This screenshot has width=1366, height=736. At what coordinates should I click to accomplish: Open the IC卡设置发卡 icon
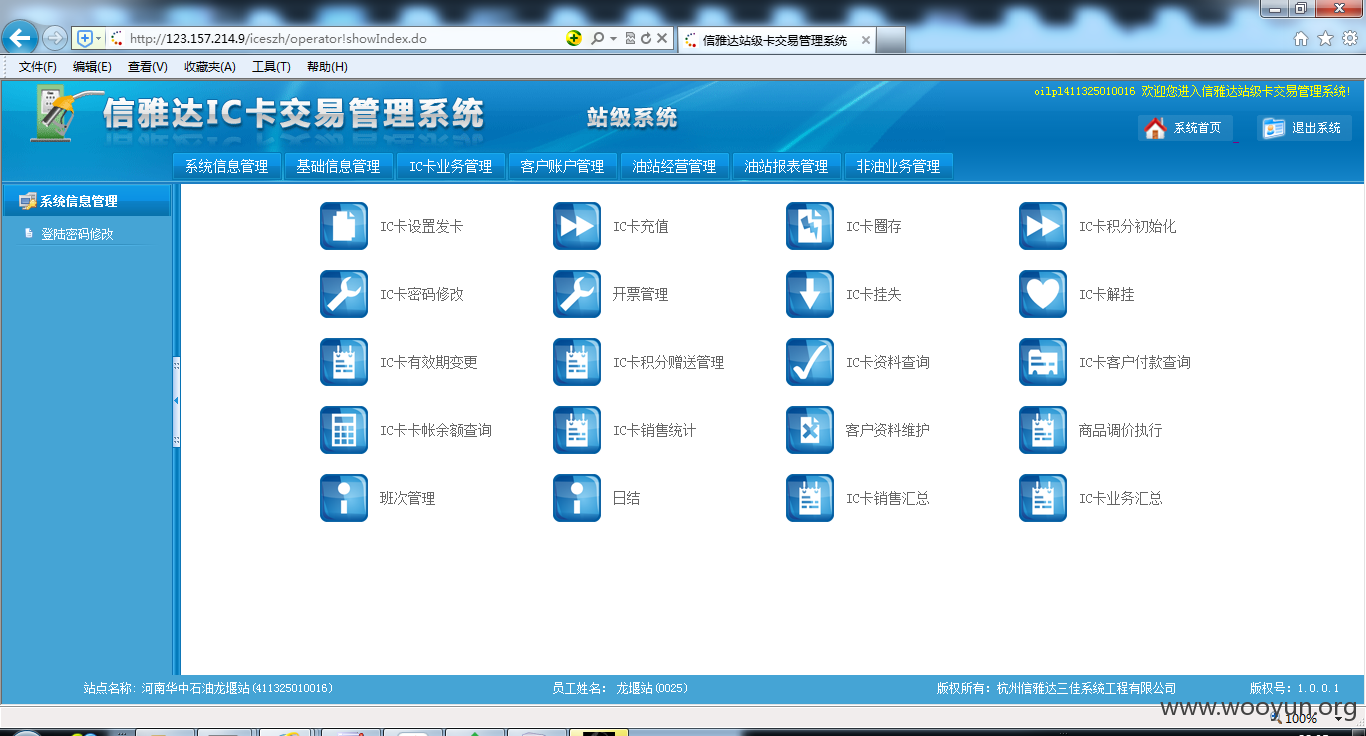point(344,226)
